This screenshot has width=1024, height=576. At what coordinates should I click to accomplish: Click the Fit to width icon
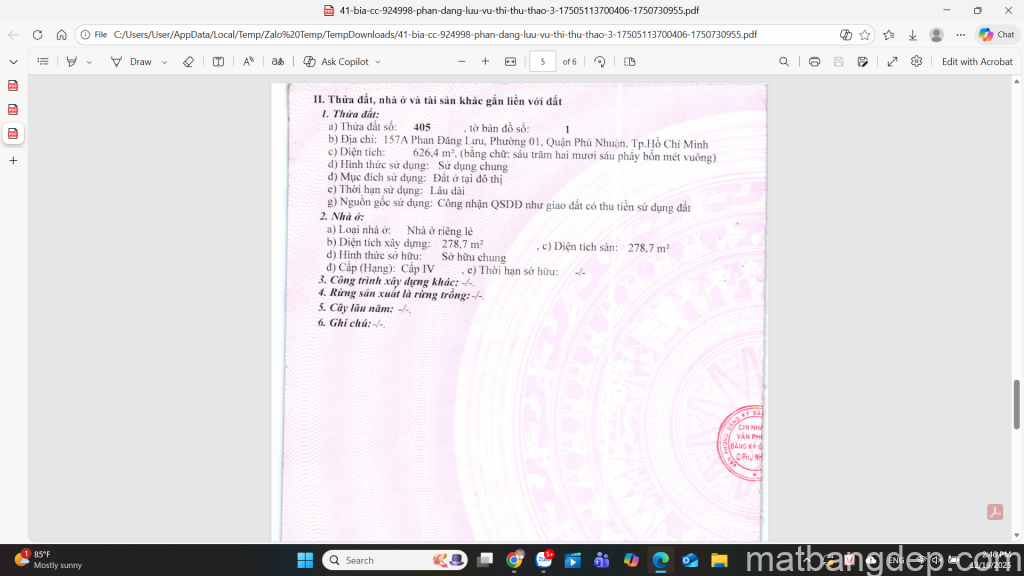[x=511, y=61]
